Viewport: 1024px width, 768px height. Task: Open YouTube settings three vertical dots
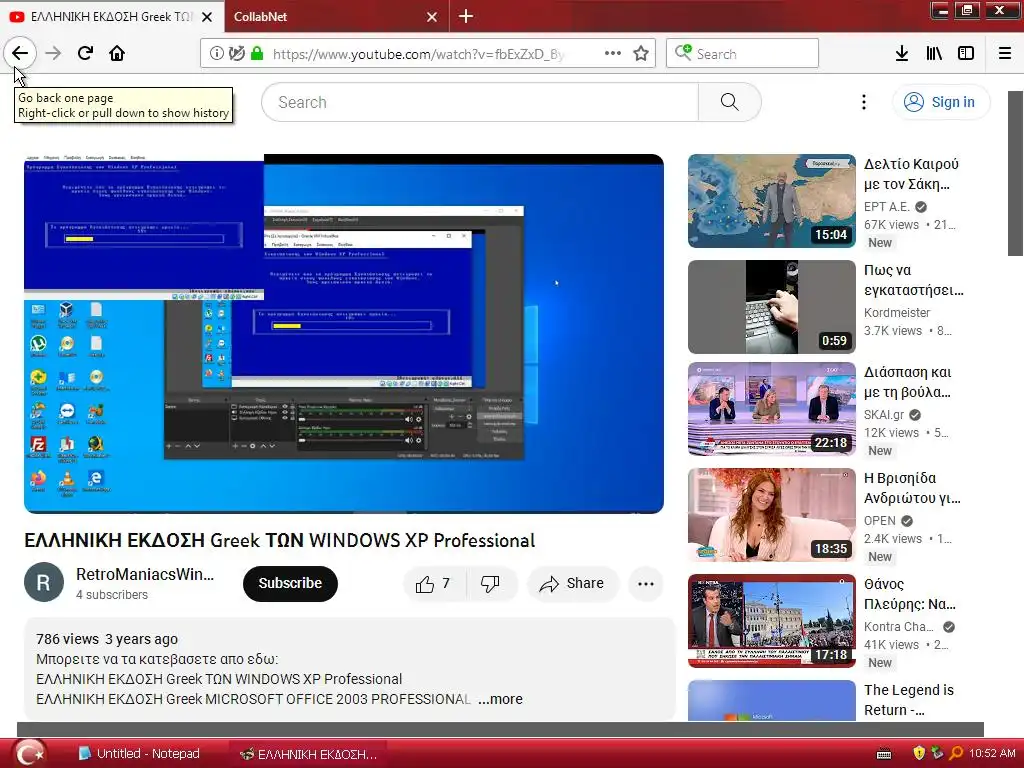tap(863, 102)
